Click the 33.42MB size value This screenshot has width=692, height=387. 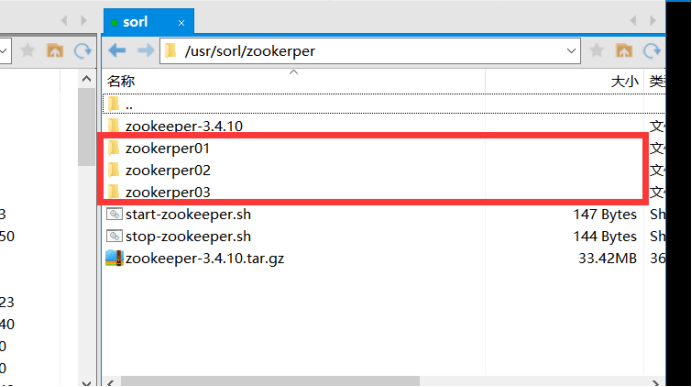607,258
